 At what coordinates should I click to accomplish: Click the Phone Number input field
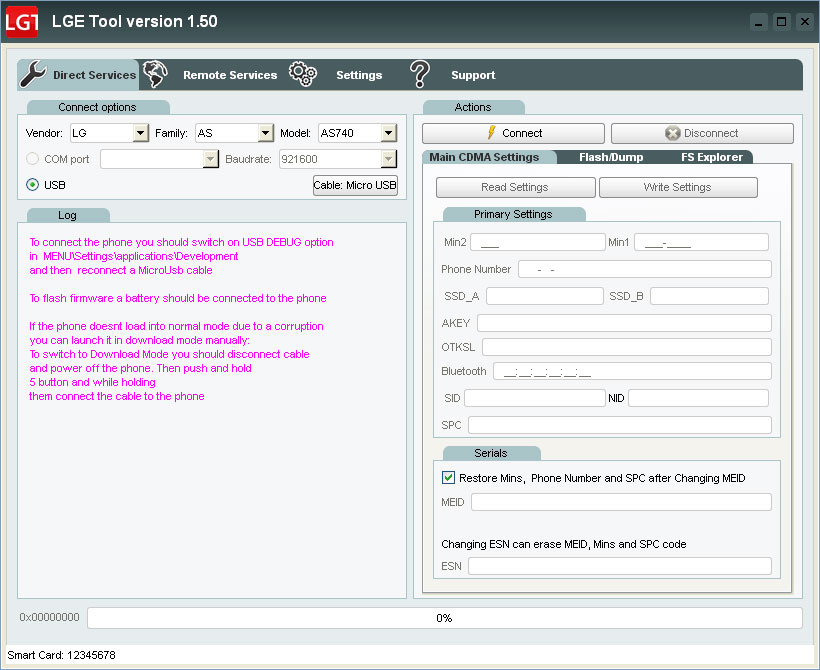tap(645, 269)
